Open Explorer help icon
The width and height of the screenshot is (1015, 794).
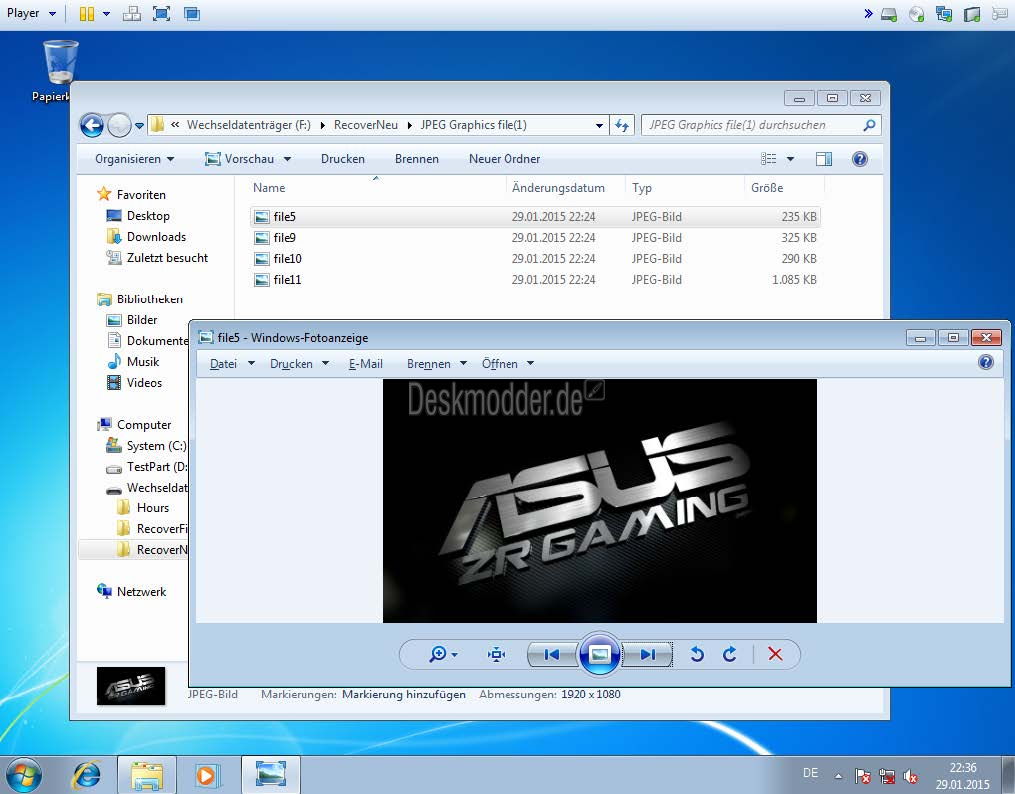[860, 159]
